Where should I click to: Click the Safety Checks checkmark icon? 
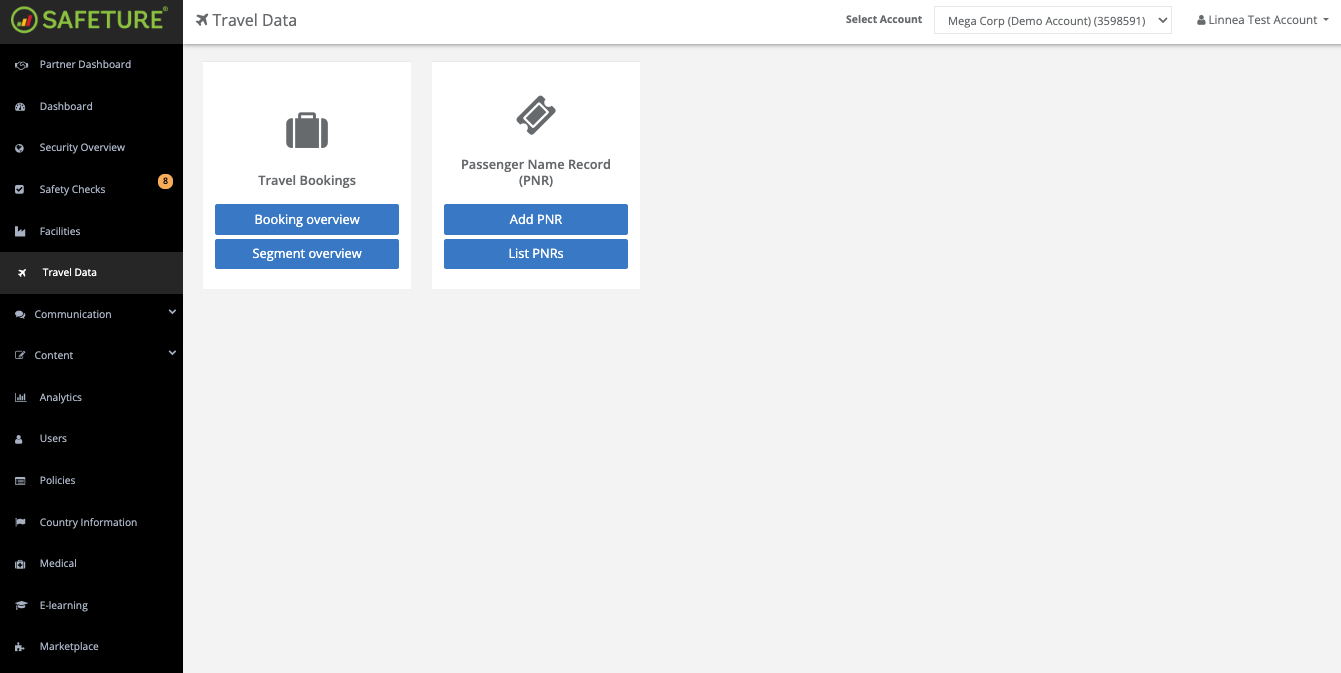click(x=19, y=190)
